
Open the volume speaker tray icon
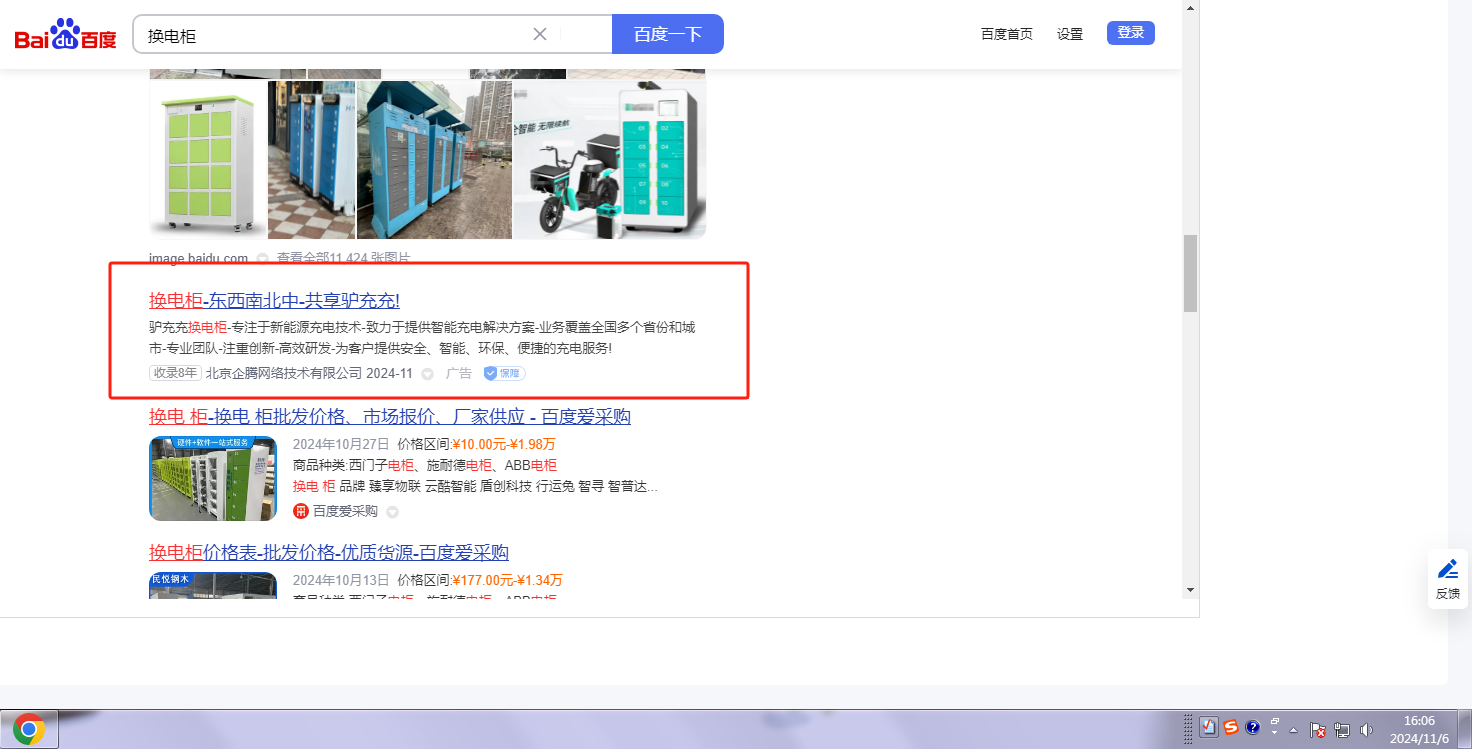coord(1367,730)
